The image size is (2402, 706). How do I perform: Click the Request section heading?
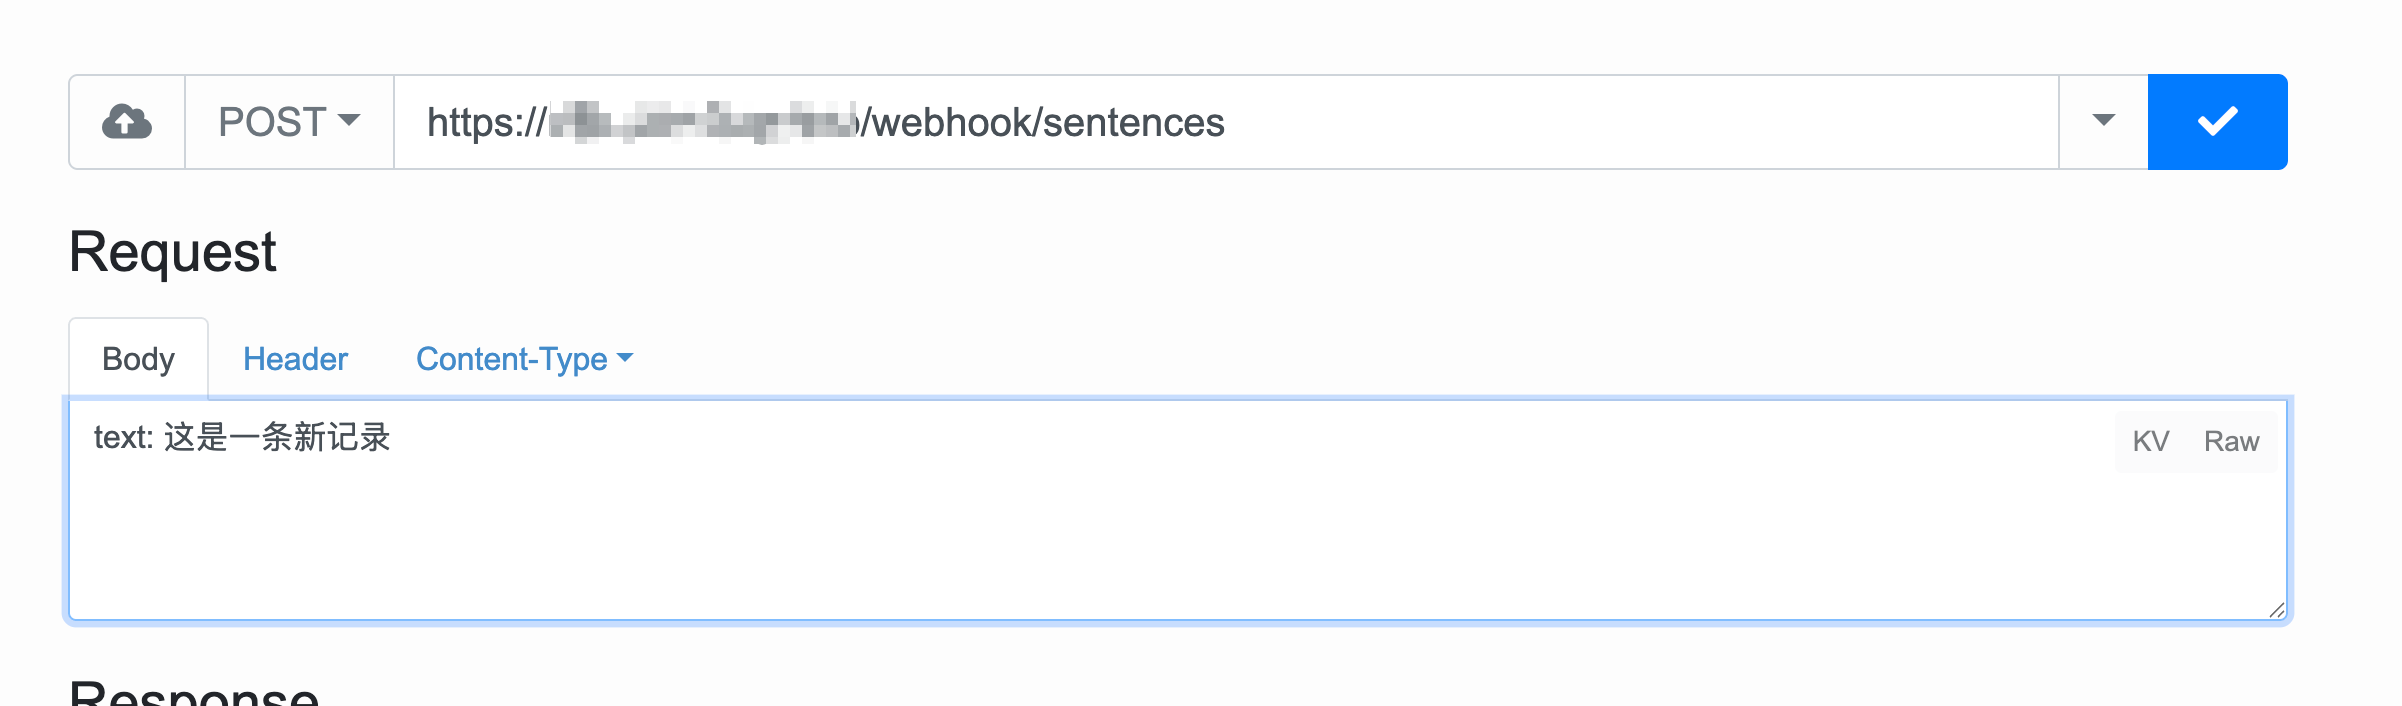[172, 251]
